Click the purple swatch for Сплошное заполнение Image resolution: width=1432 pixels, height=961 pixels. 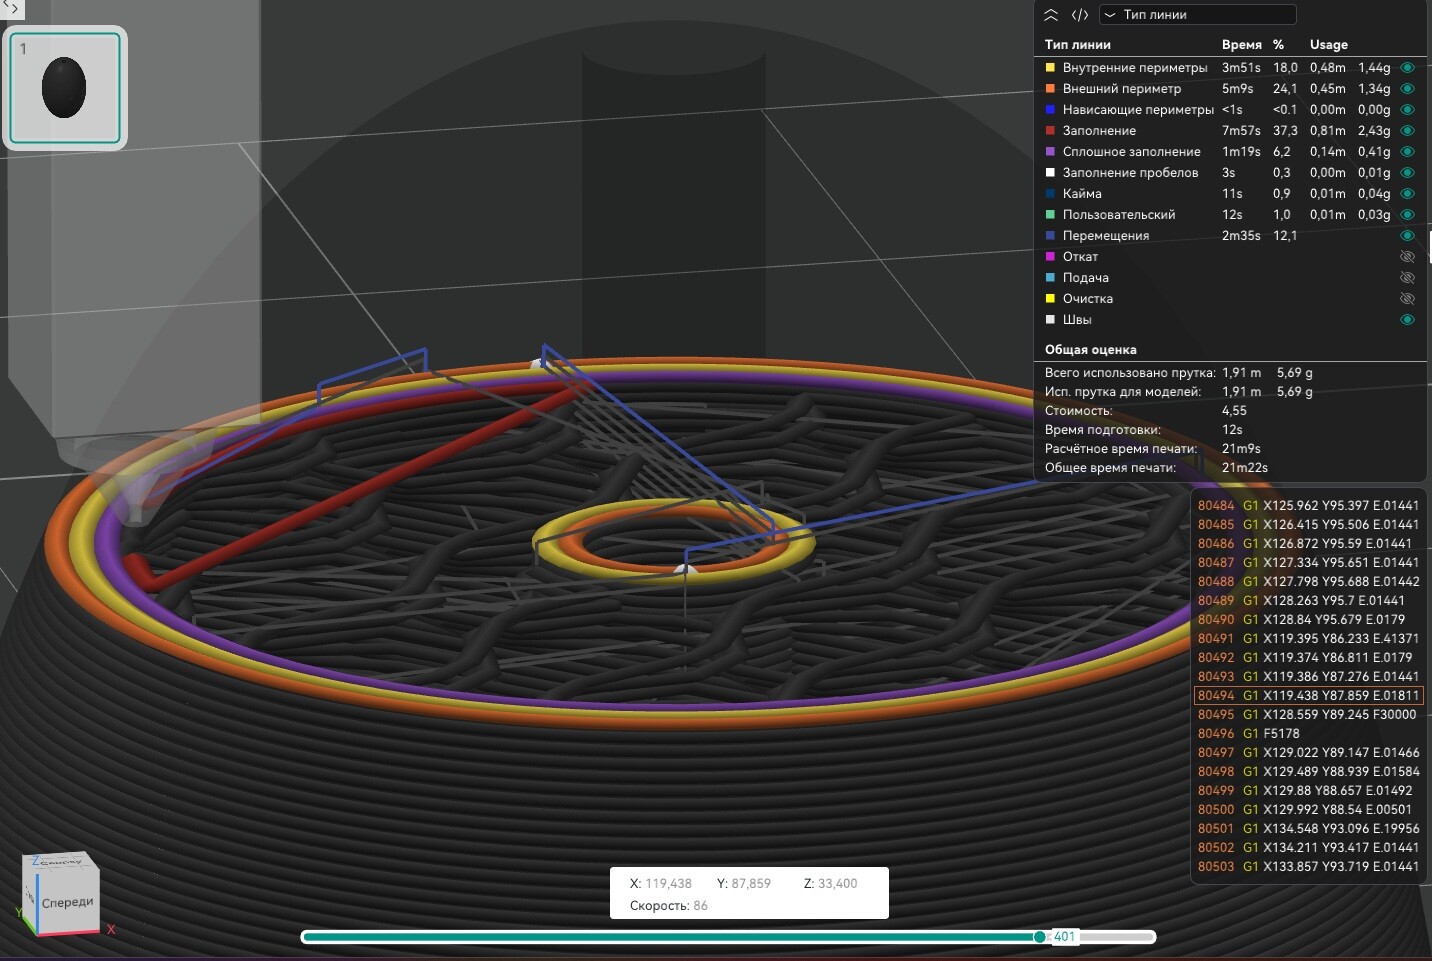[x=1050, y=152]
